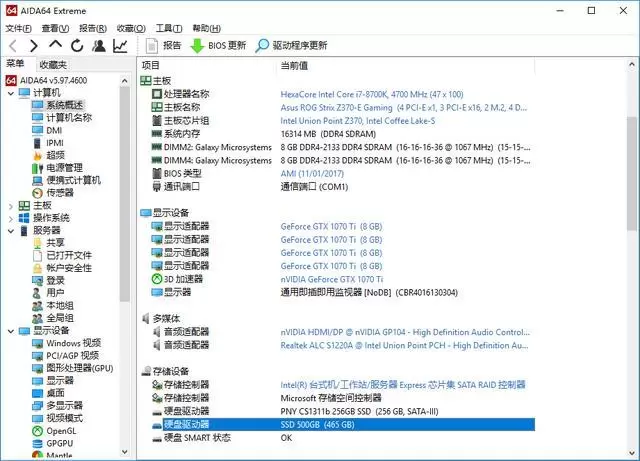Expand the 操作系统 tree node

11,218
